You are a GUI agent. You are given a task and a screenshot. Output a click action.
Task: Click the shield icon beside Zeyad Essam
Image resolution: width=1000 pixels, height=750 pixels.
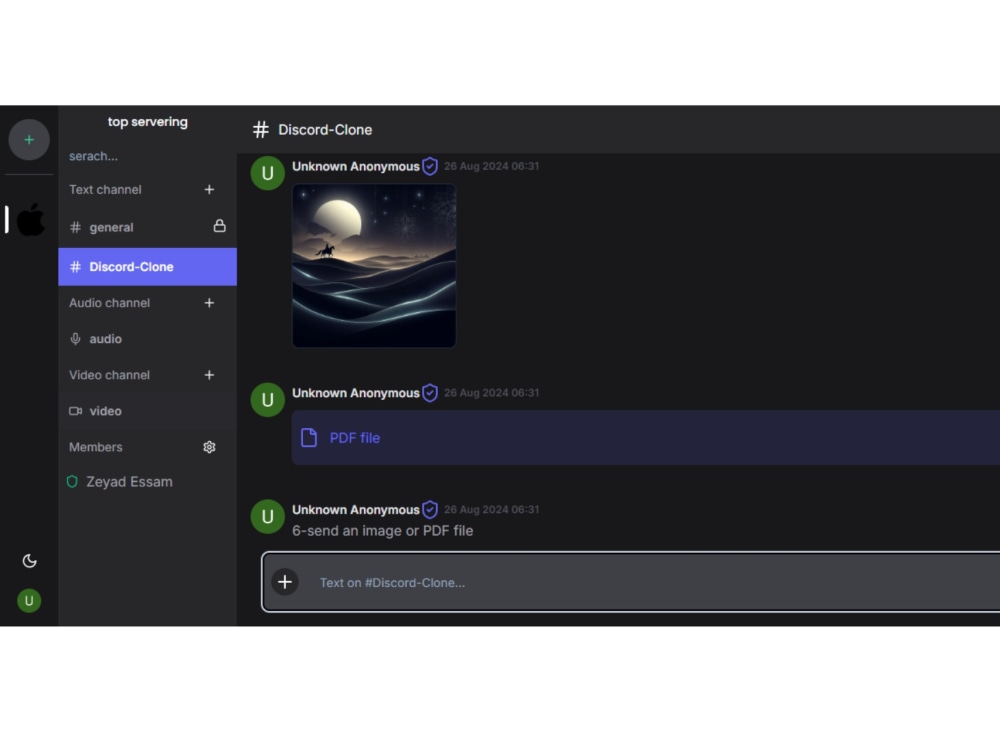(x=72, y=482)
